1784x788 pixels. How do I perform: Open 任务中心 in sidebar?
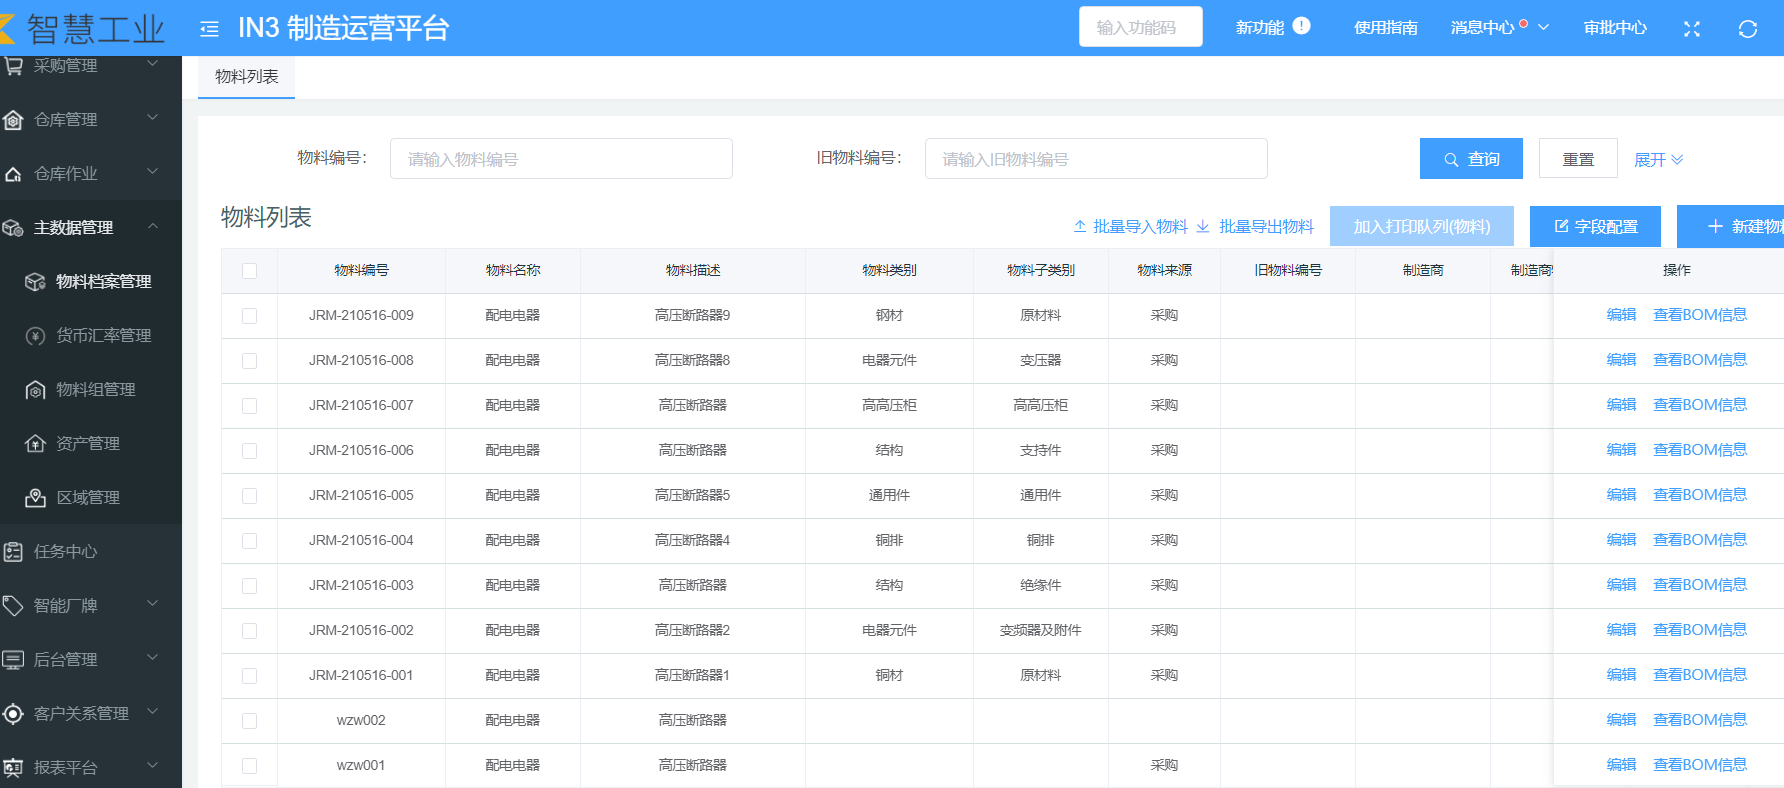(66, 551)
